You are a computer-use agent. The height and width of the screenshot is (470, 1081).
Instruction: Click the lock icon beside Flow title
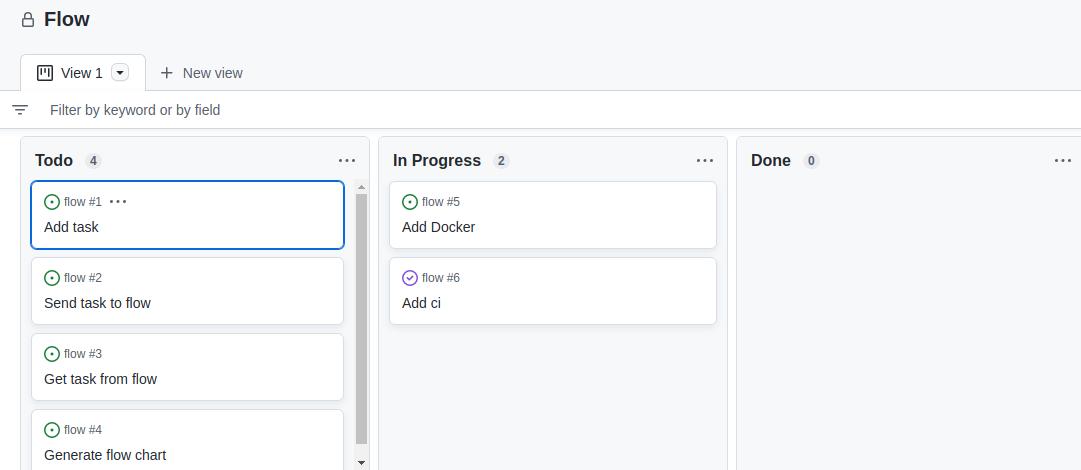pos(28,20)
